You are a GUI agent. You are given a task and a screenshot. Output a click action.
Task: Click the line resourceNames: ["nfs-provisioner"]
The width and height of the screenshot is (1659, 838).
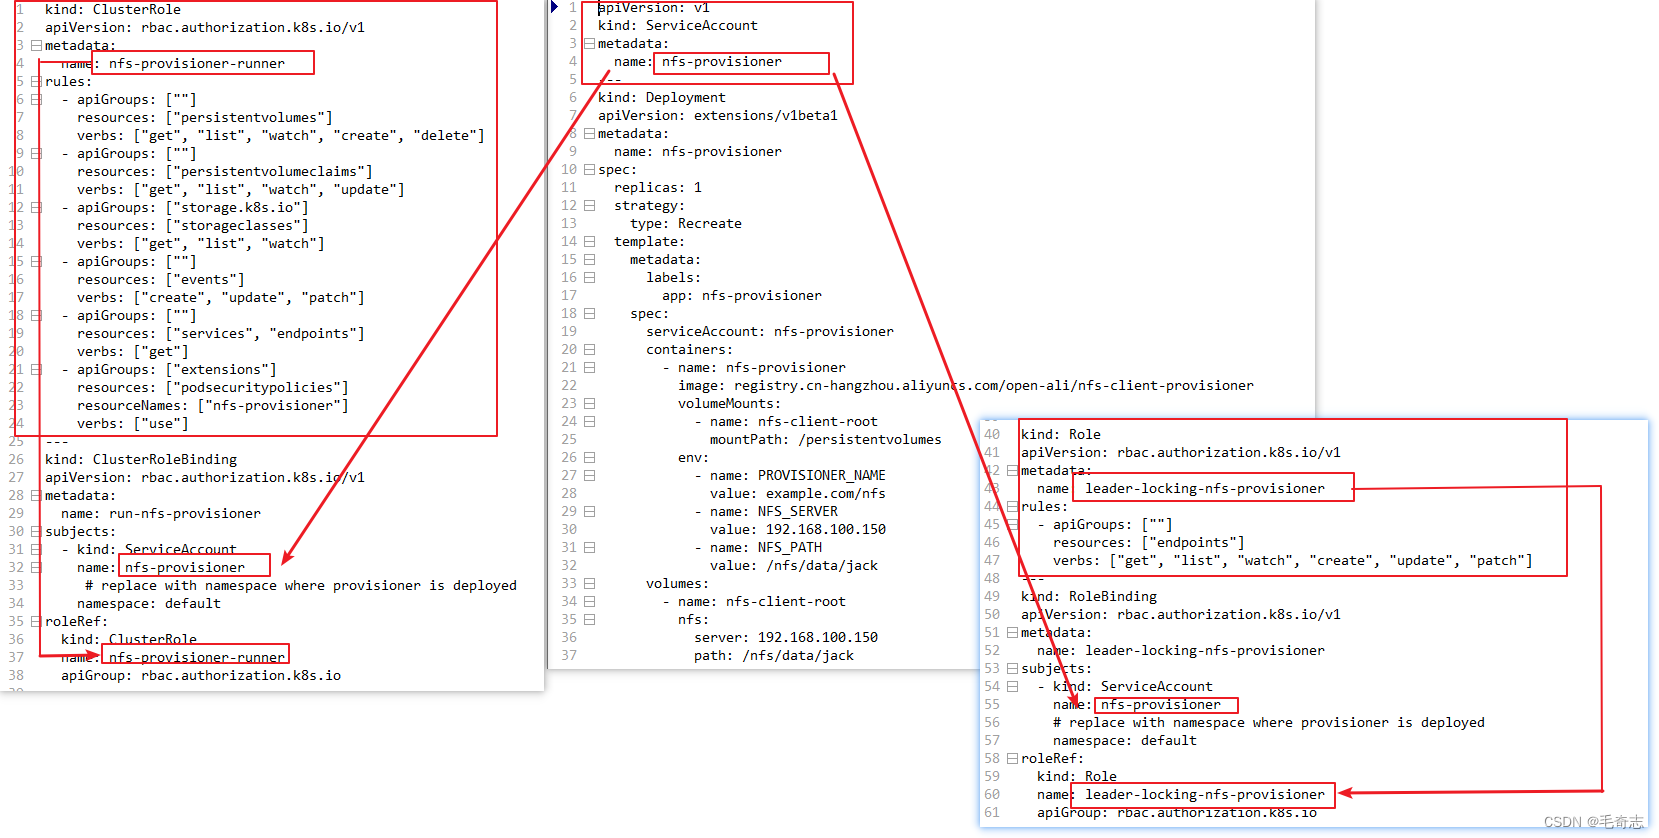pyautogui.click(x=213, y=405)
